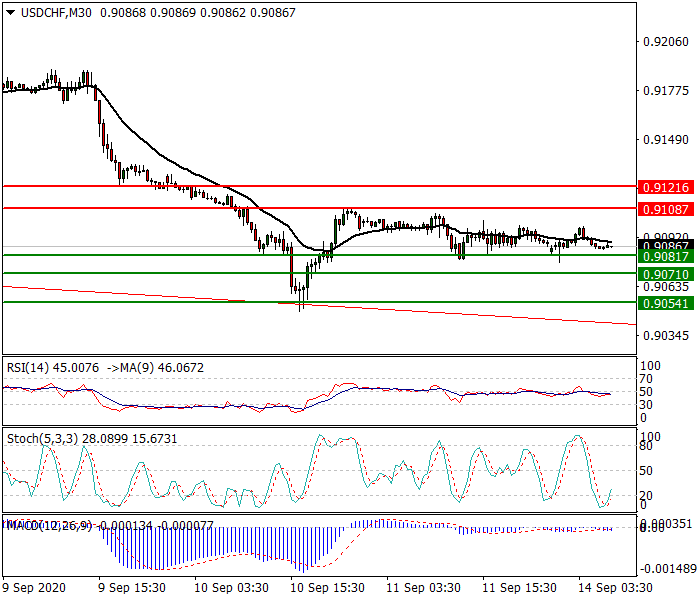Click the 11 Sep 03:30 time axis label

pyautogui.click(x=423, y=588)
